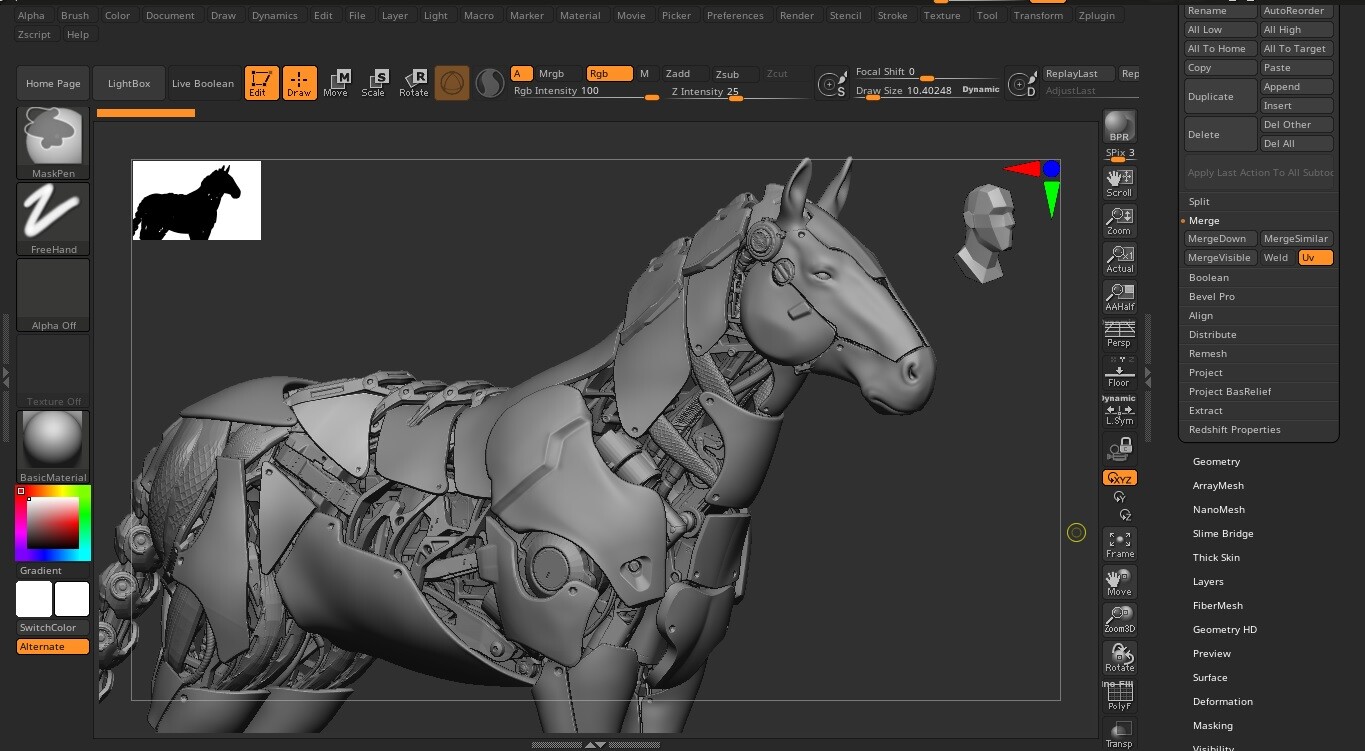Toggle Transp transparency mode

[x=1119, y=734]
